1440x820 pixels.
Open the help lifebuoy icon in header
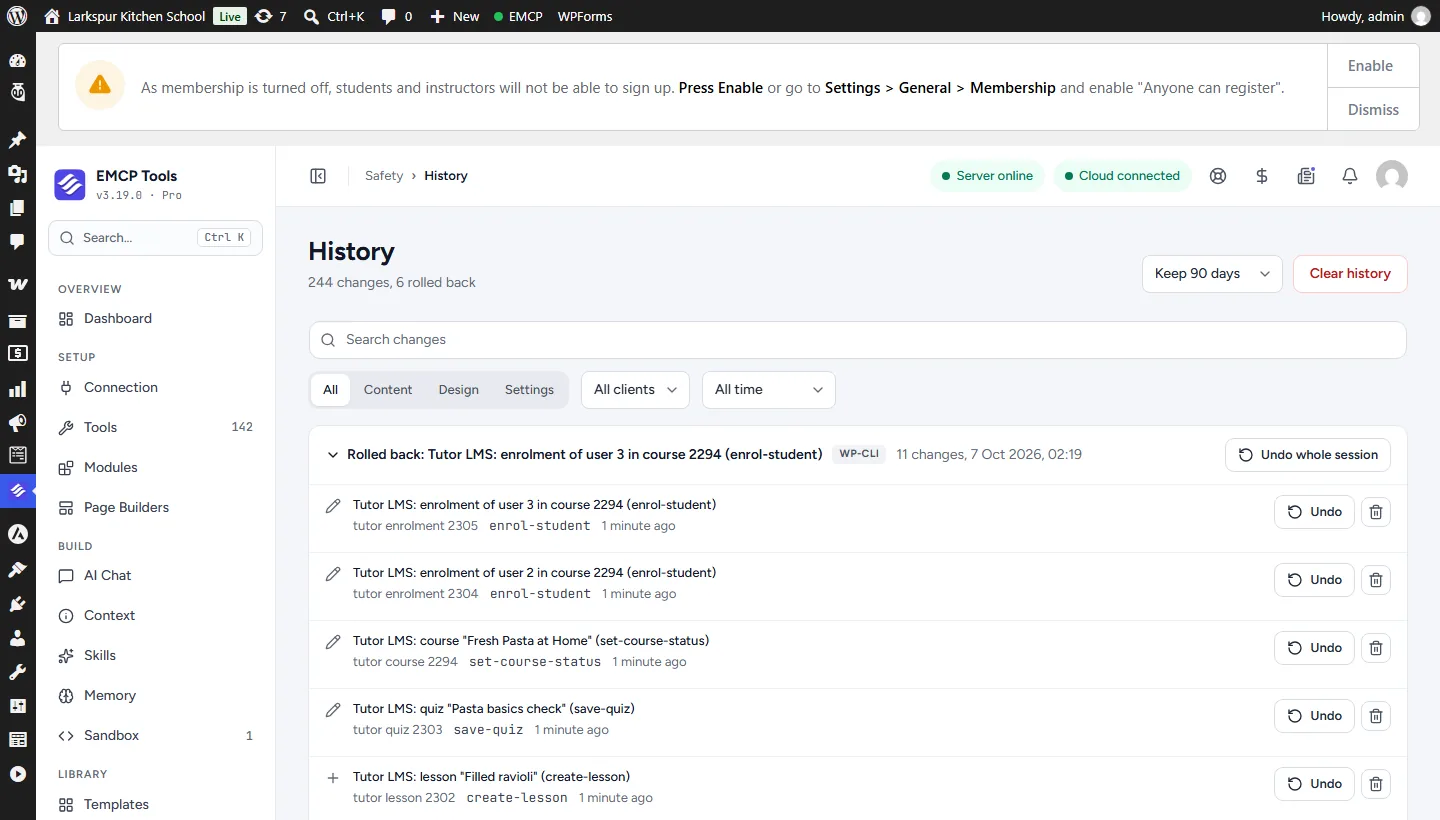[x=1217, y=176]
